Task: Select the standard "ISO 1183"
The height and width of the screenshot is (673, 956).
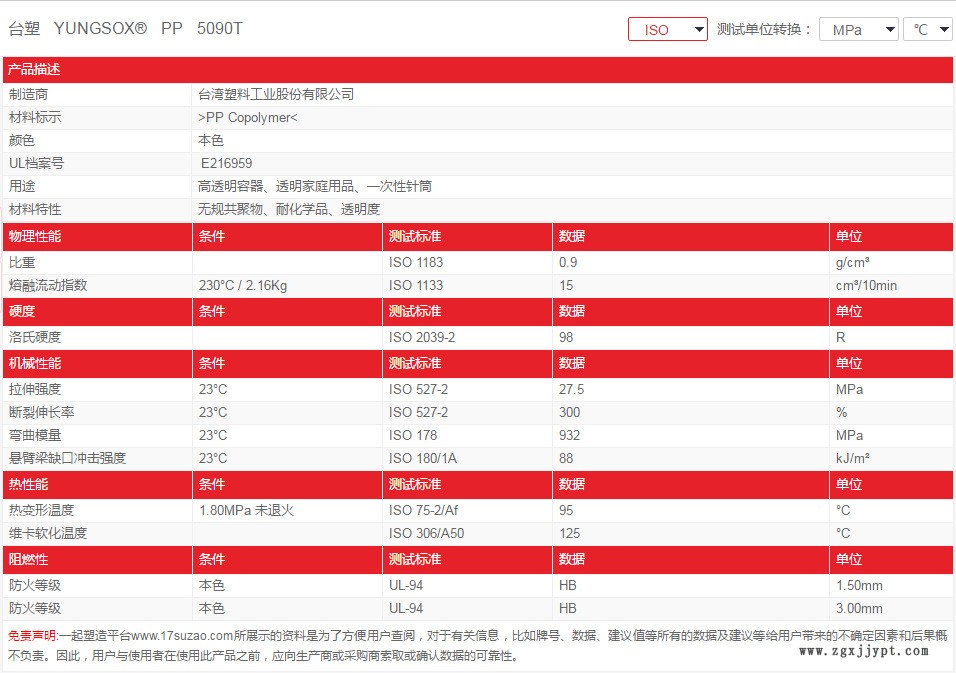Action: point(416,263)
